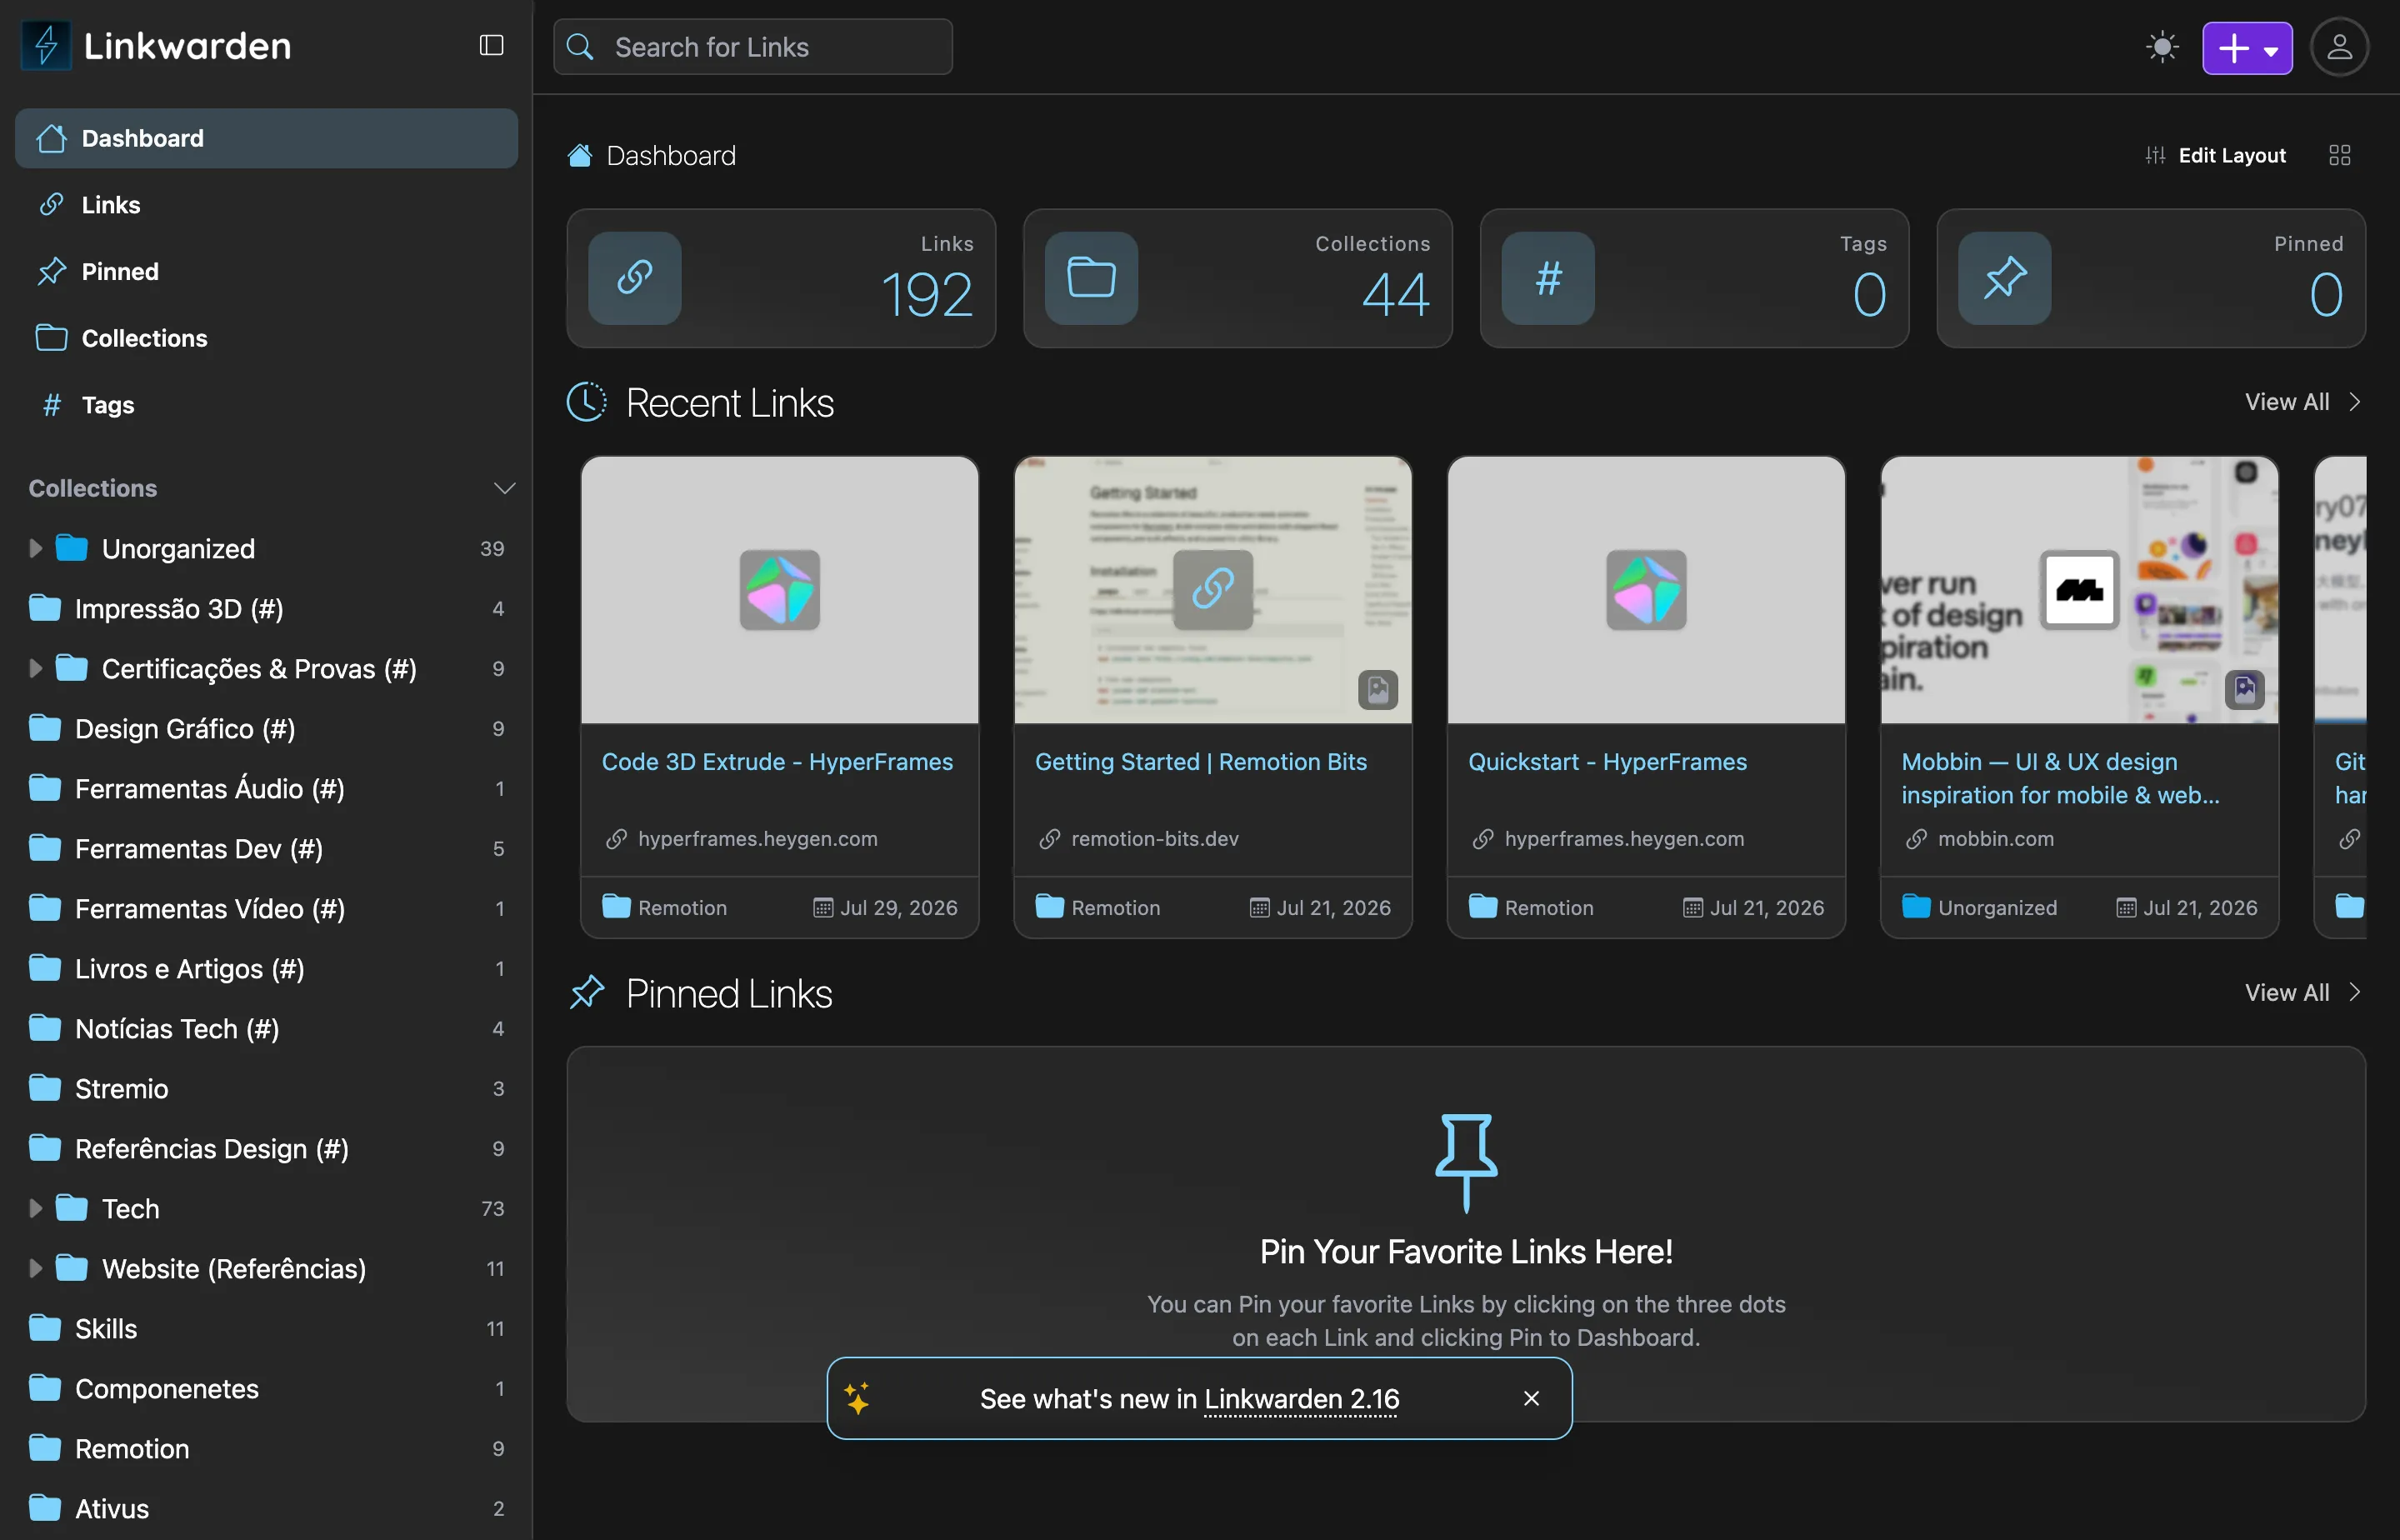Open Linkwarden 2.16 release notes link
The height and width of the screenshot is (1540, 2400).
[x=1301, y=1399]
